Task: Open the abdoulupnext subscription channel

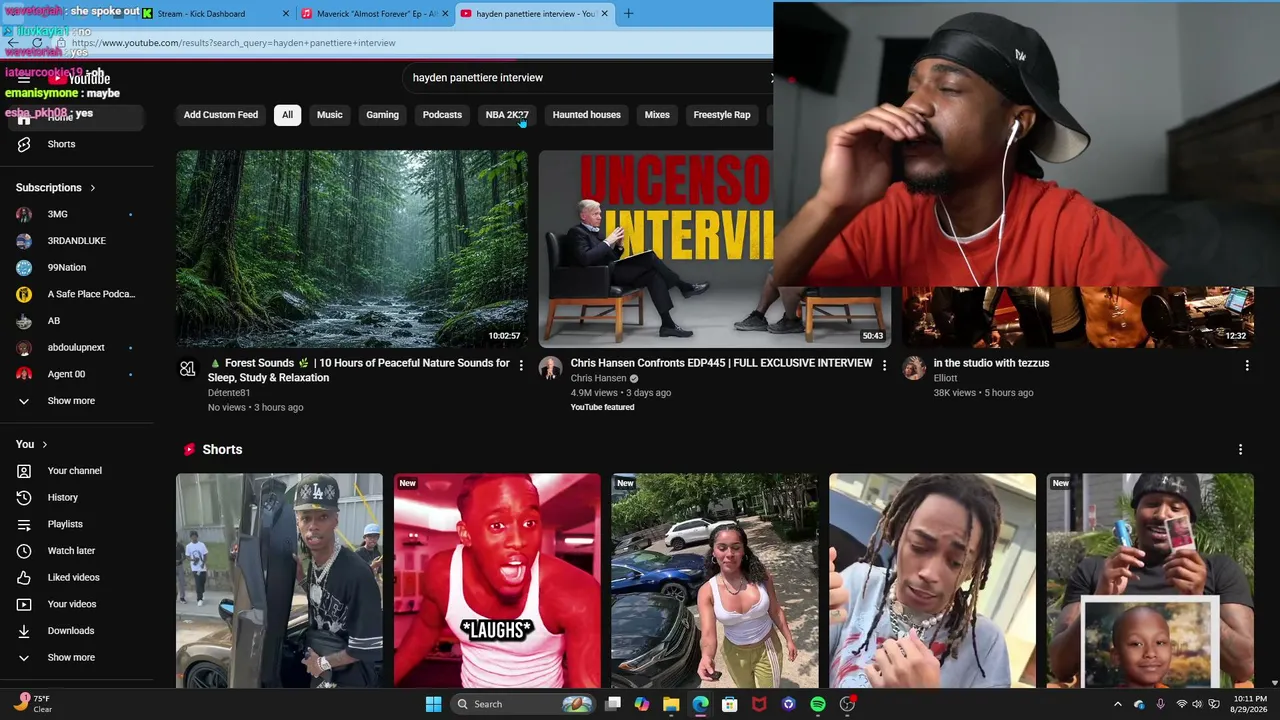Action: pos(75,348)
